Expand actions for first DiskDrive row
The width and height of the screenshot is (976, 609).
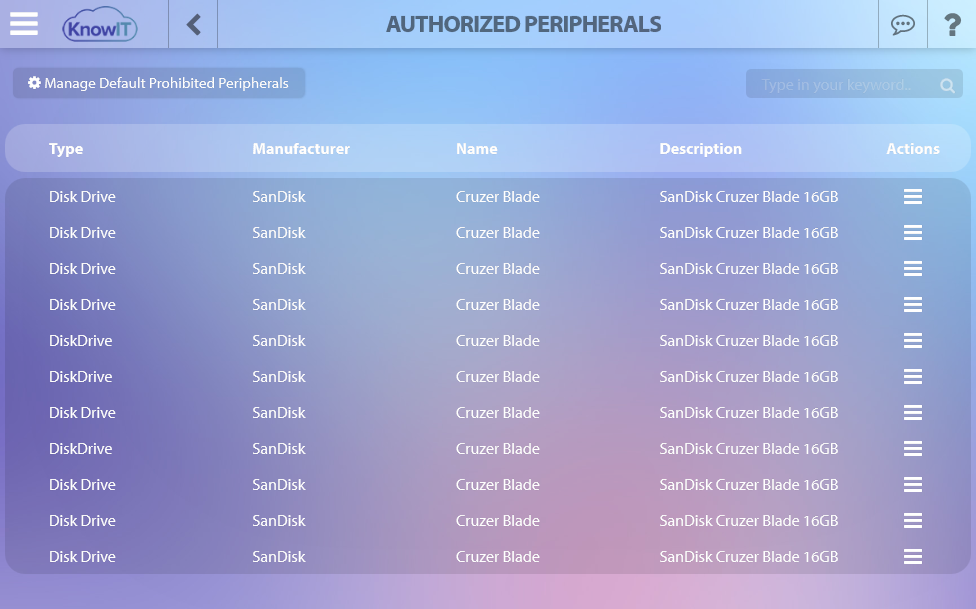click(x=913, y=341)
